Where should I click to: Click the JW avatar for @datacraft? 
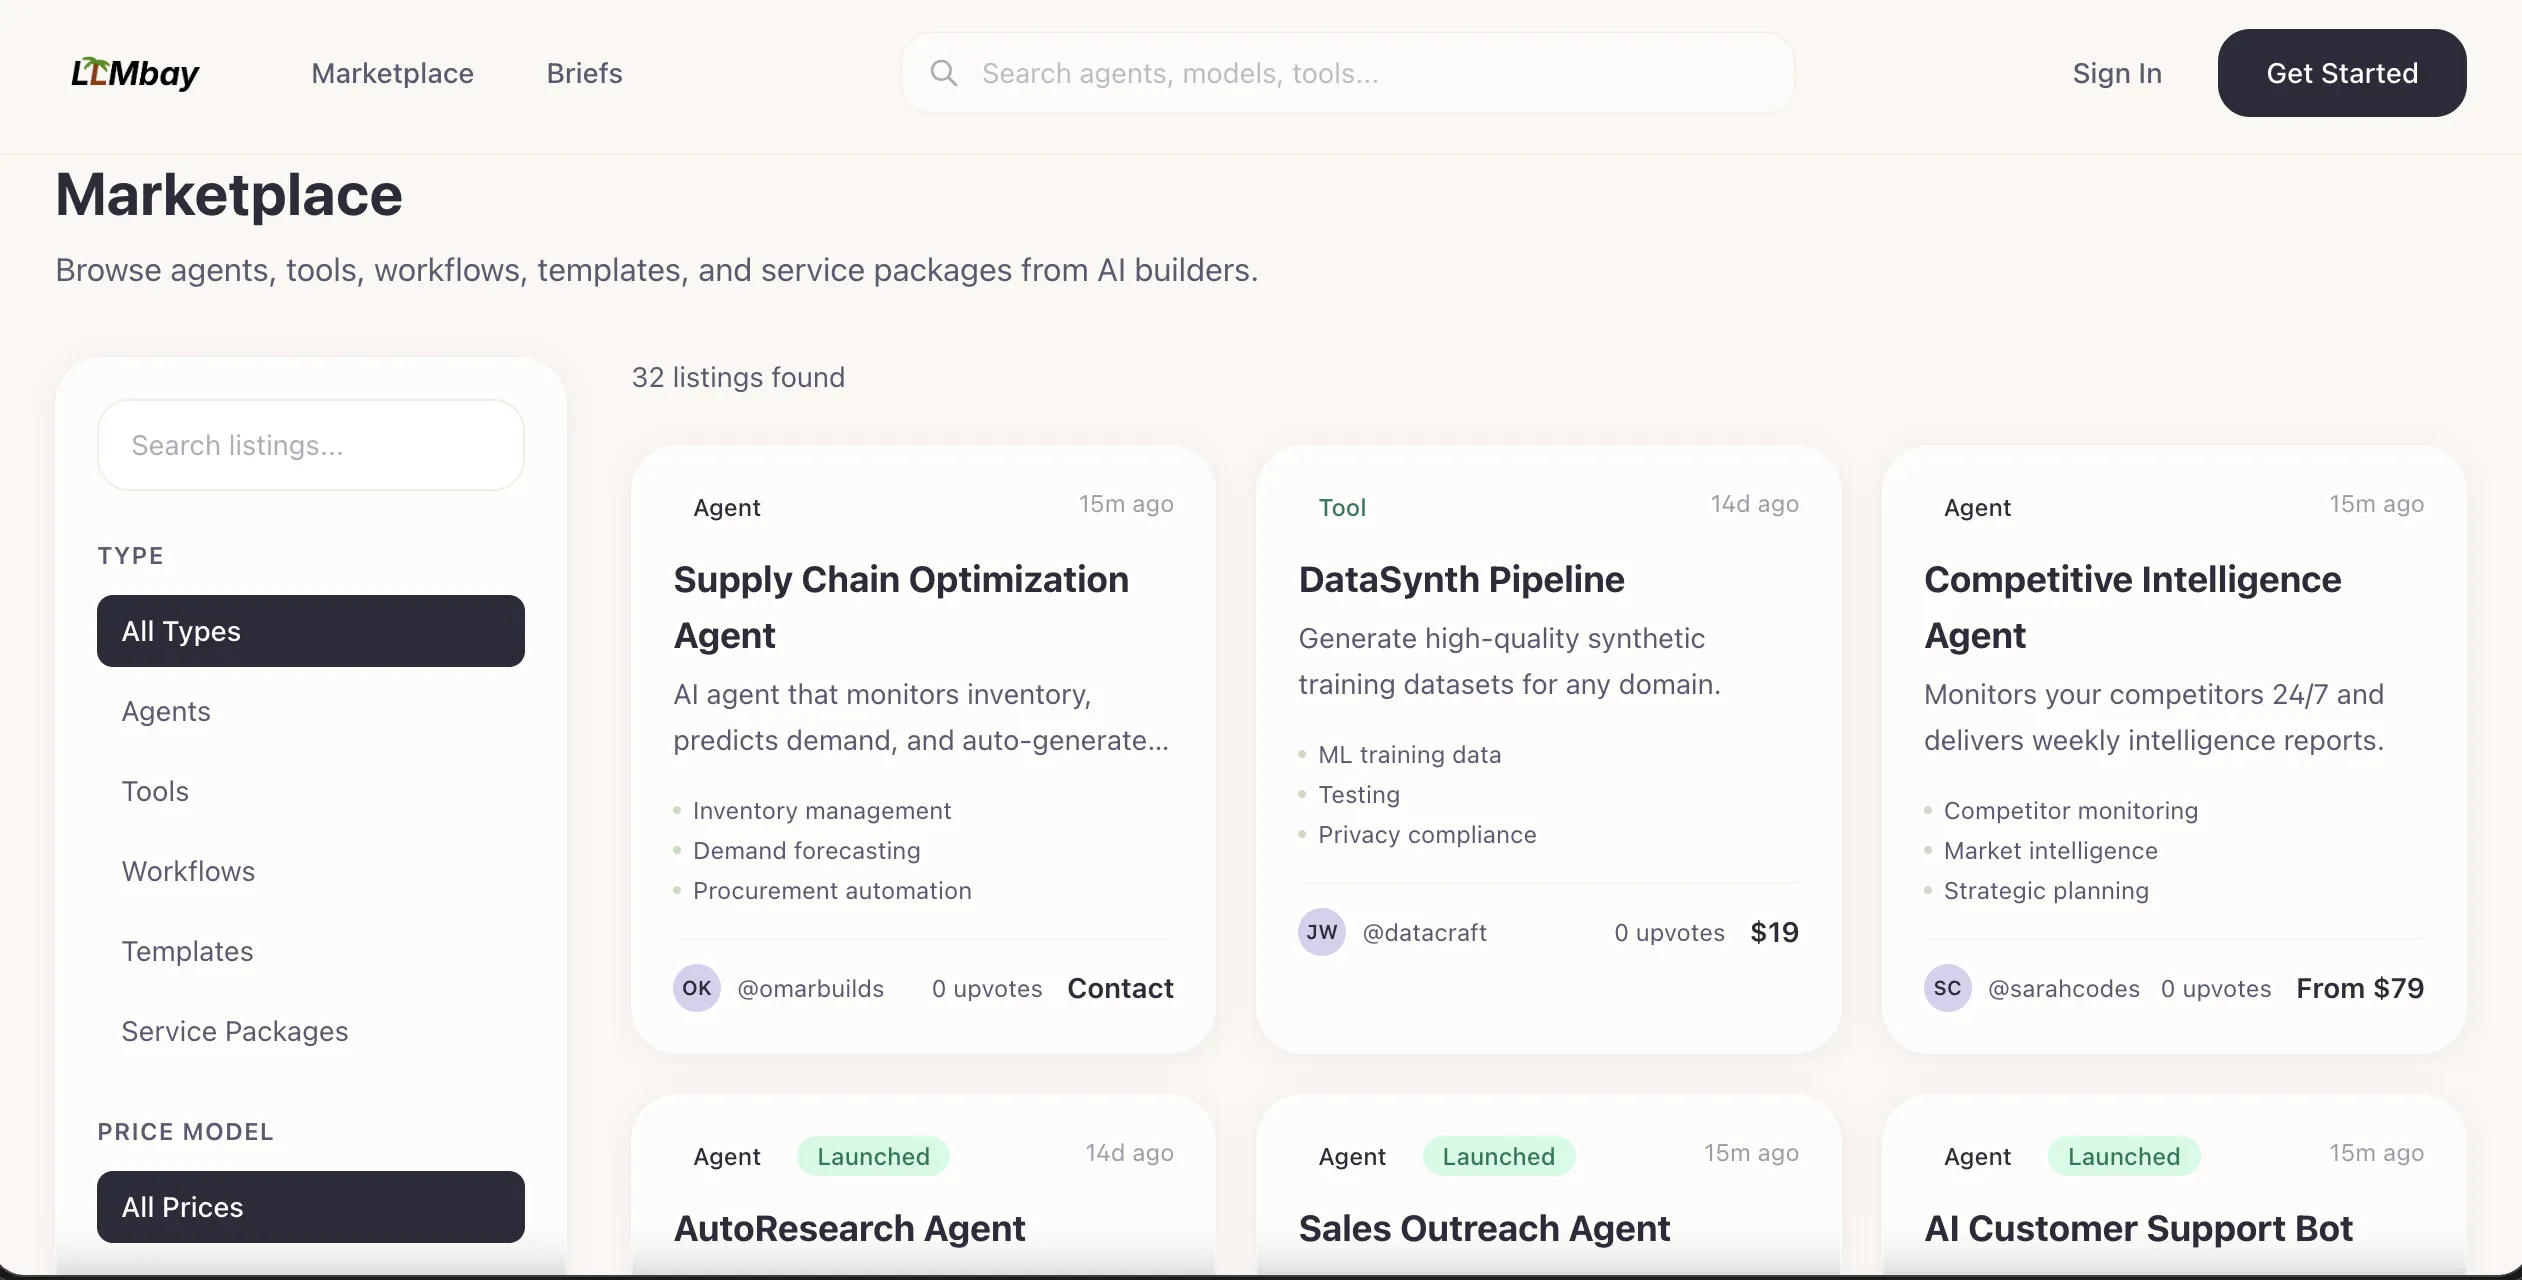(x=1321, y=932)
